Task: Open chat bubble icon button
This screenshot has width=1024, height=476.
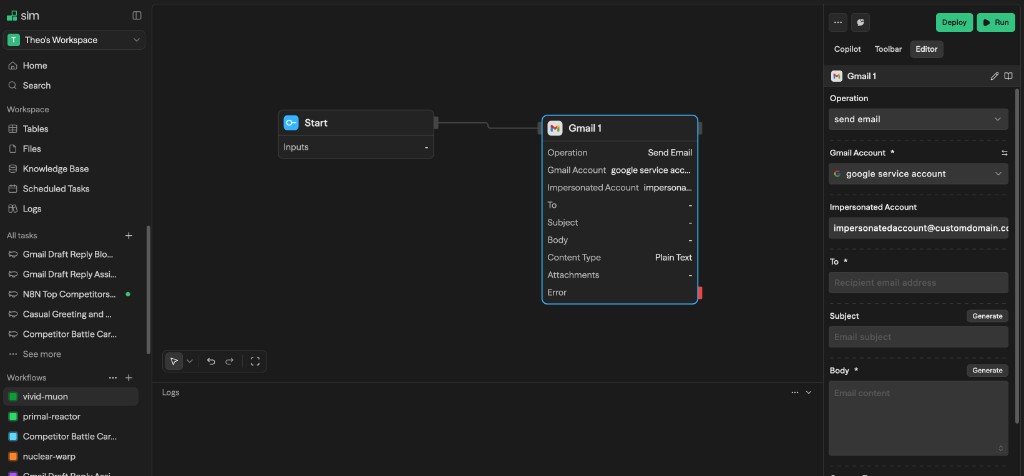Action: 861,22
